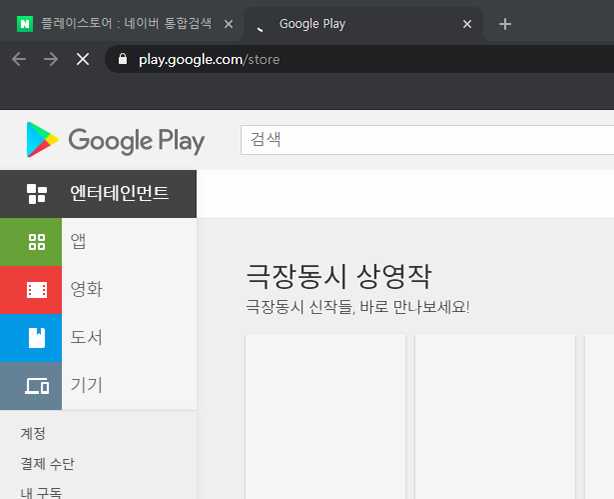Open the 기기 section
This screenshot has width=614, height=499.
coord(87,385)
